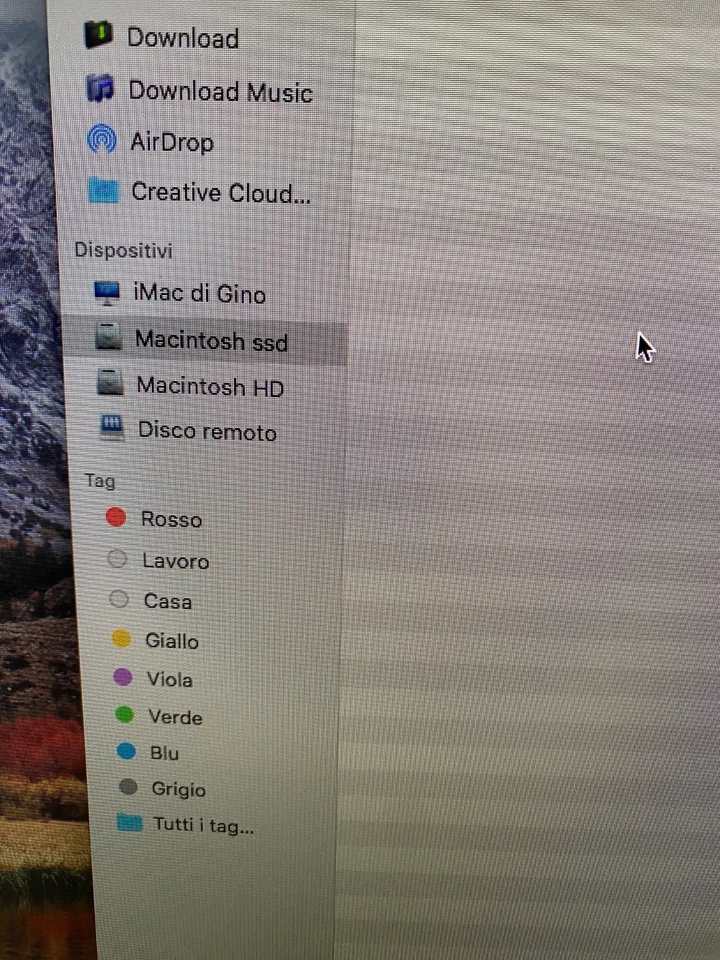Click the Disco remoto disc icon

tap(113, 428)
